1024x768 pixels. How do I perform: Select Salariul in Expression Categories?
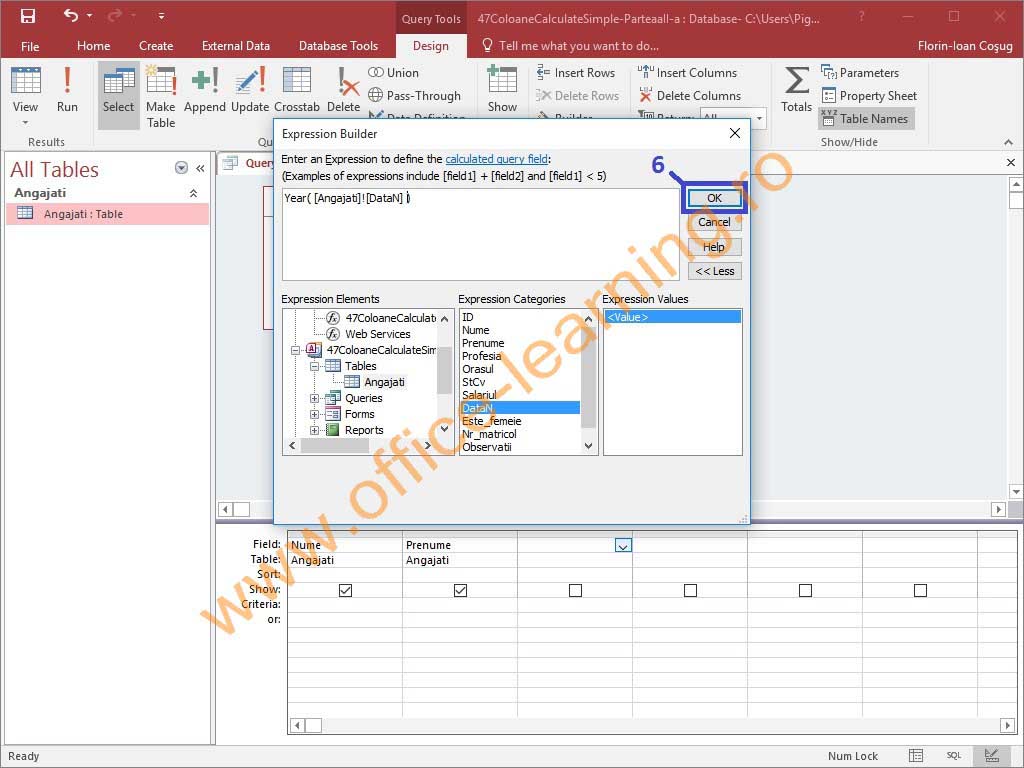(x=479, y=395)
